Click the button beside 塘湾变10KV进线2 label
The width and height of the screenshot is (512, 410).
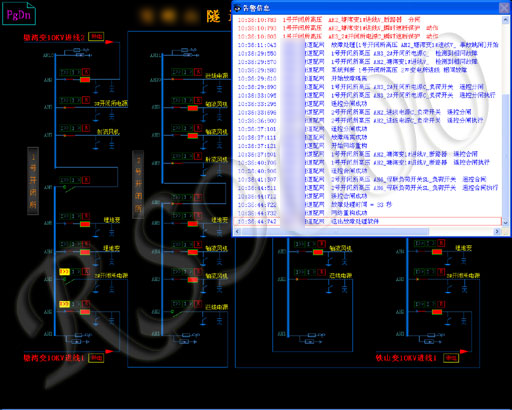96,36
